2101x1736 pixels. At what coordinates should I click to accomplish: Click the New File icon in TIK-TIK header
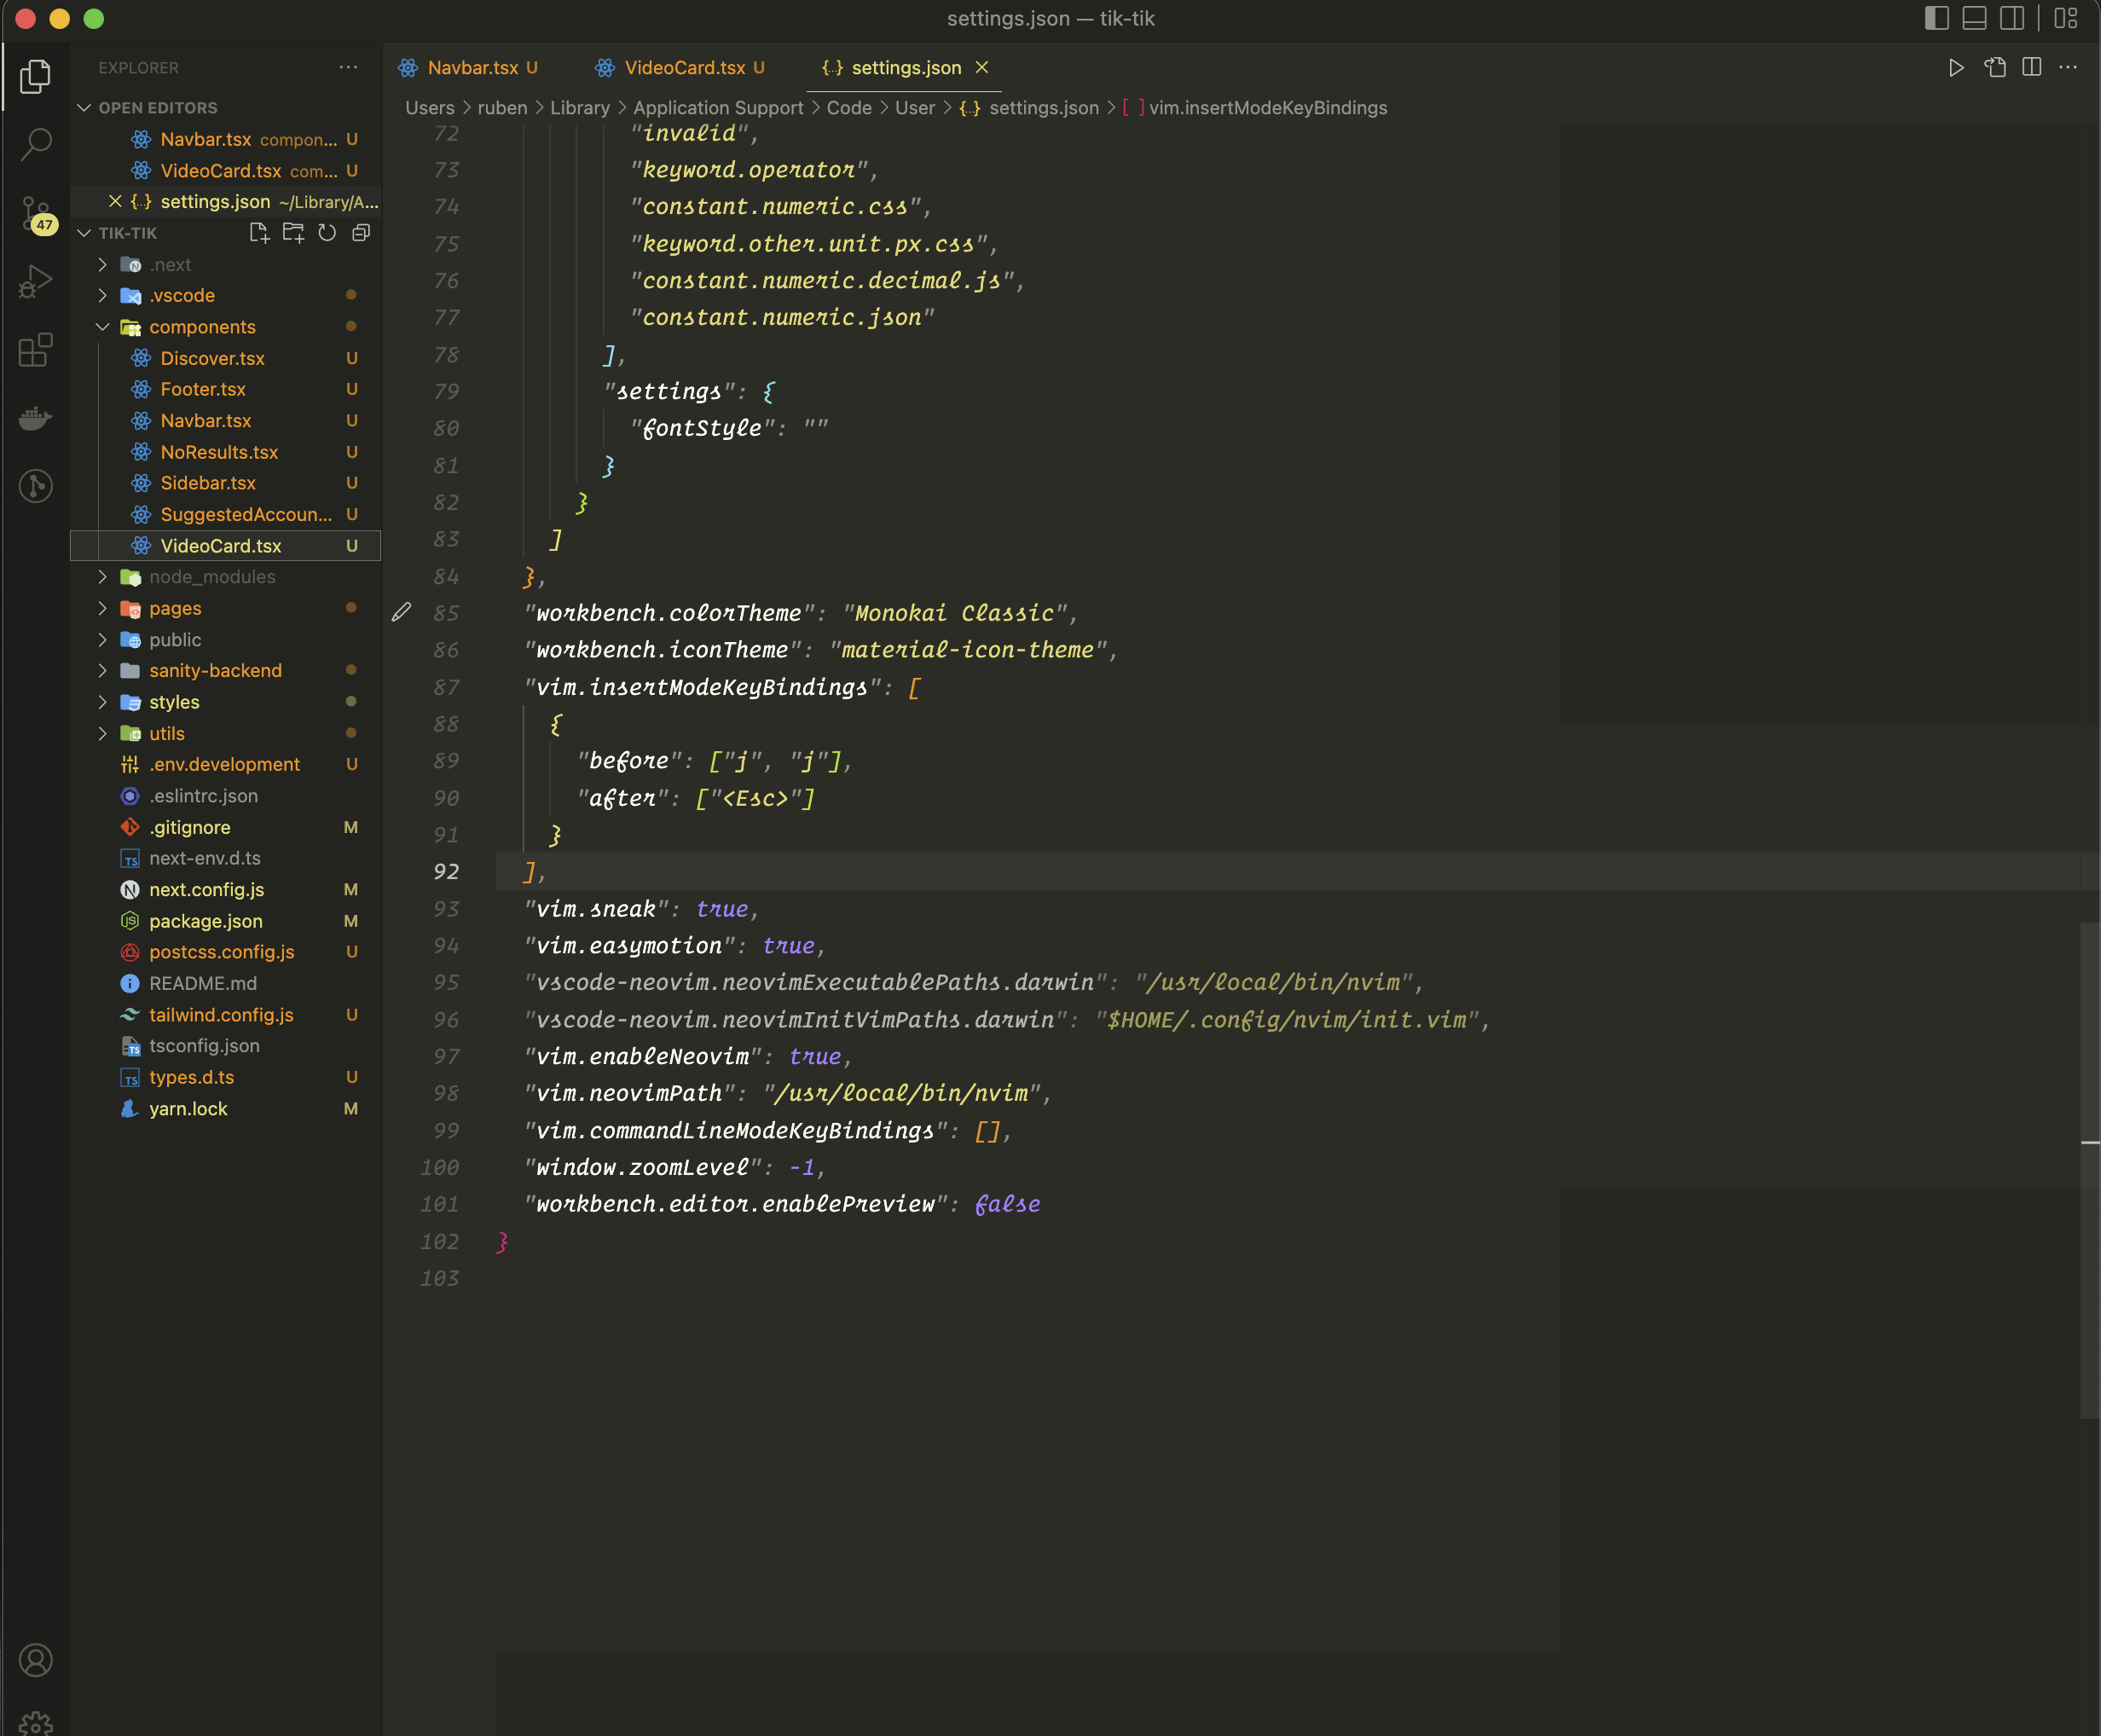click(259, 233)
